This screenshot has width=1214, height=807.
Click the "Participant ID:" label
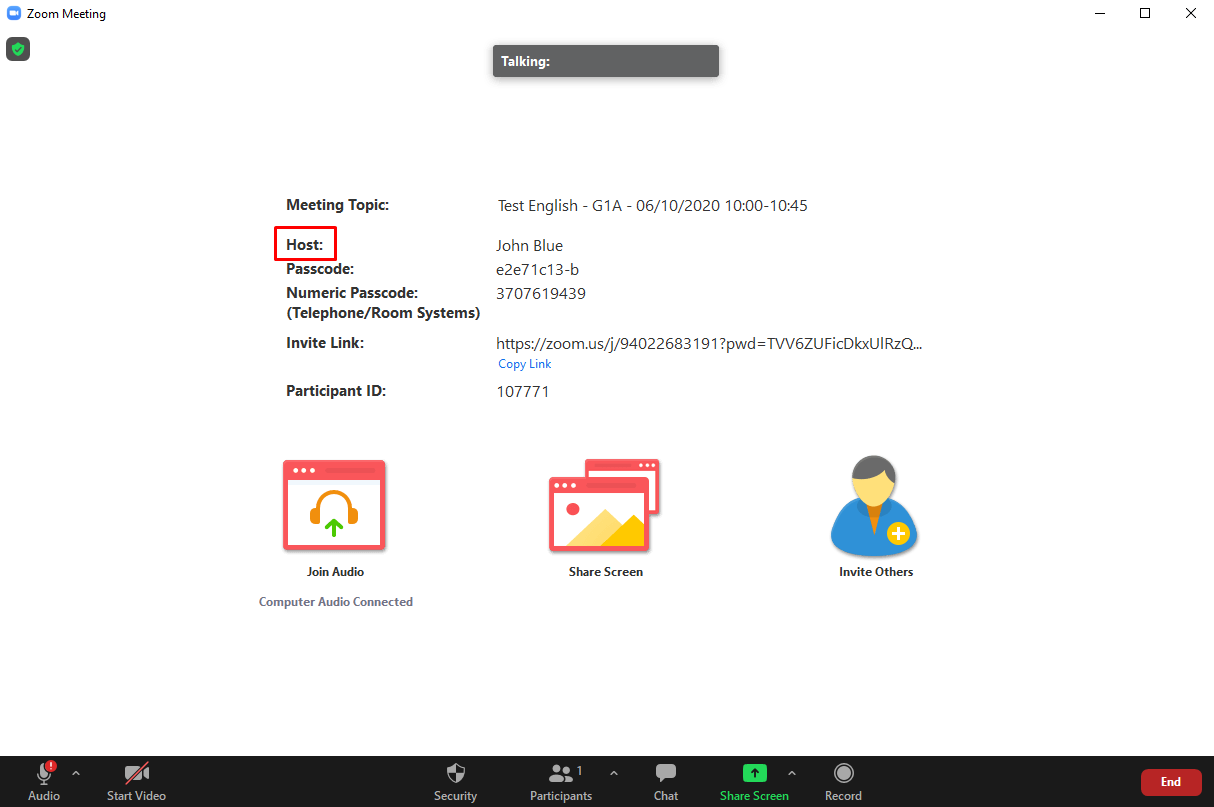pyautogui.click(x=336, y=391)
